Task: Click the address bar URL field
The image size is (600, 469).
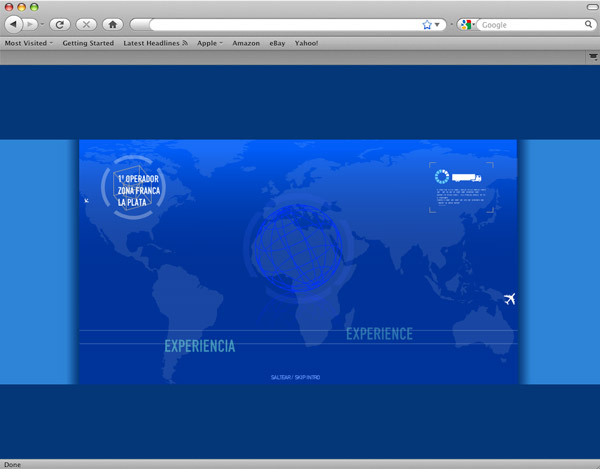Action: point(280,23)
